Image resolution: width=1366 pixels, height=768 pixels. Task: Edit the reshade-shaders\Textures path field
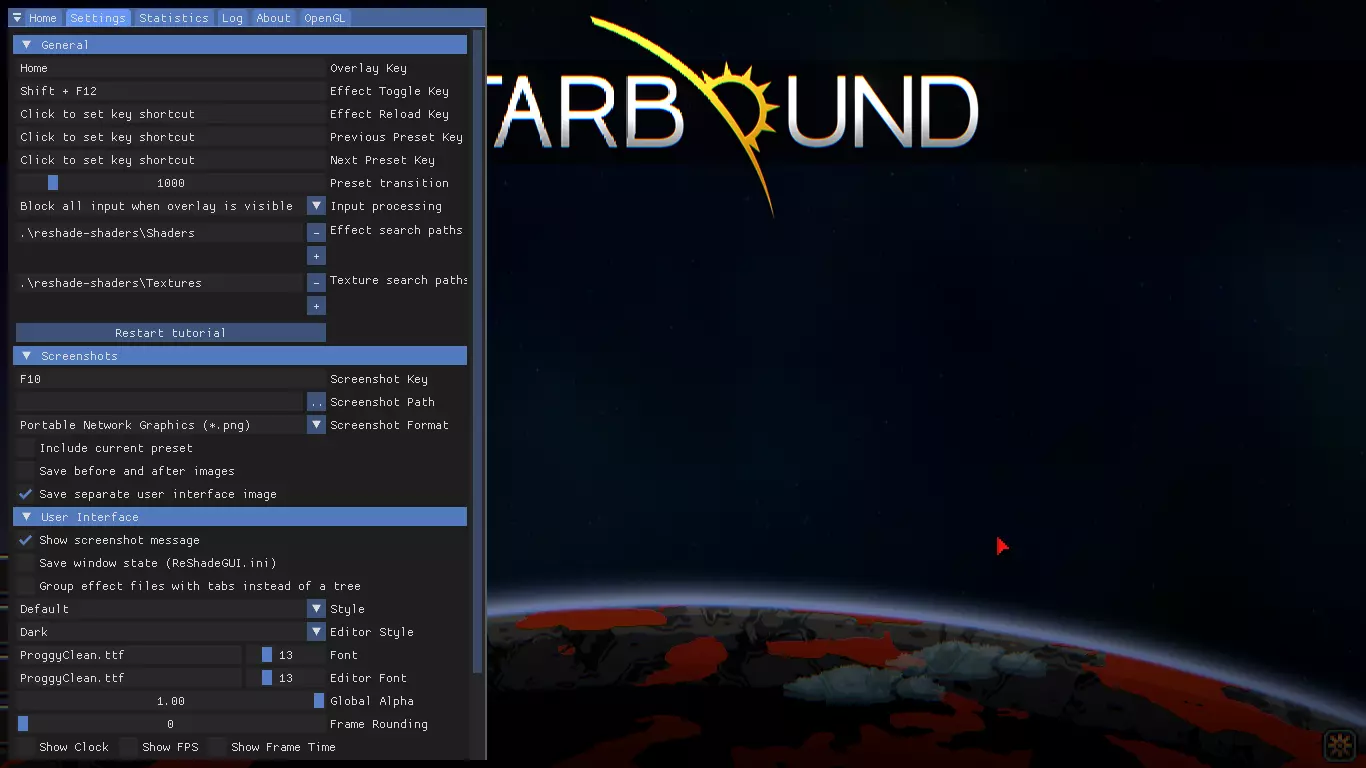click(x=159, y=283)
